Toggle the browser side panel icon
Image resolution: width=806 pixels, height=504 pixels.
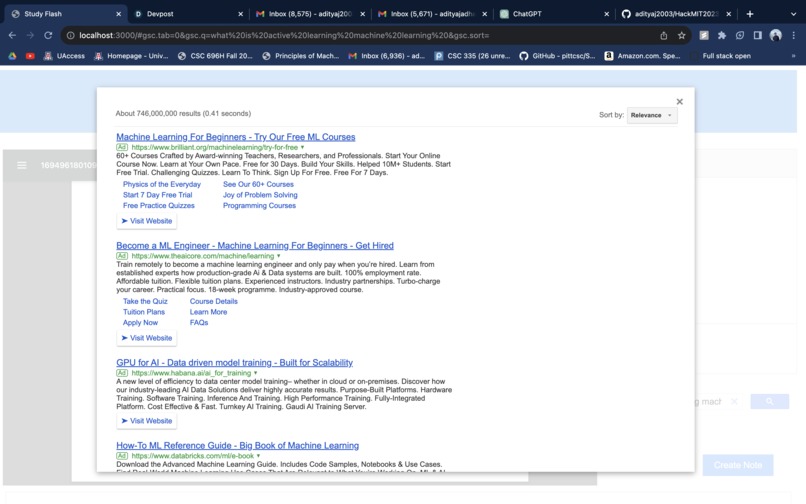[x=757, y=35]
